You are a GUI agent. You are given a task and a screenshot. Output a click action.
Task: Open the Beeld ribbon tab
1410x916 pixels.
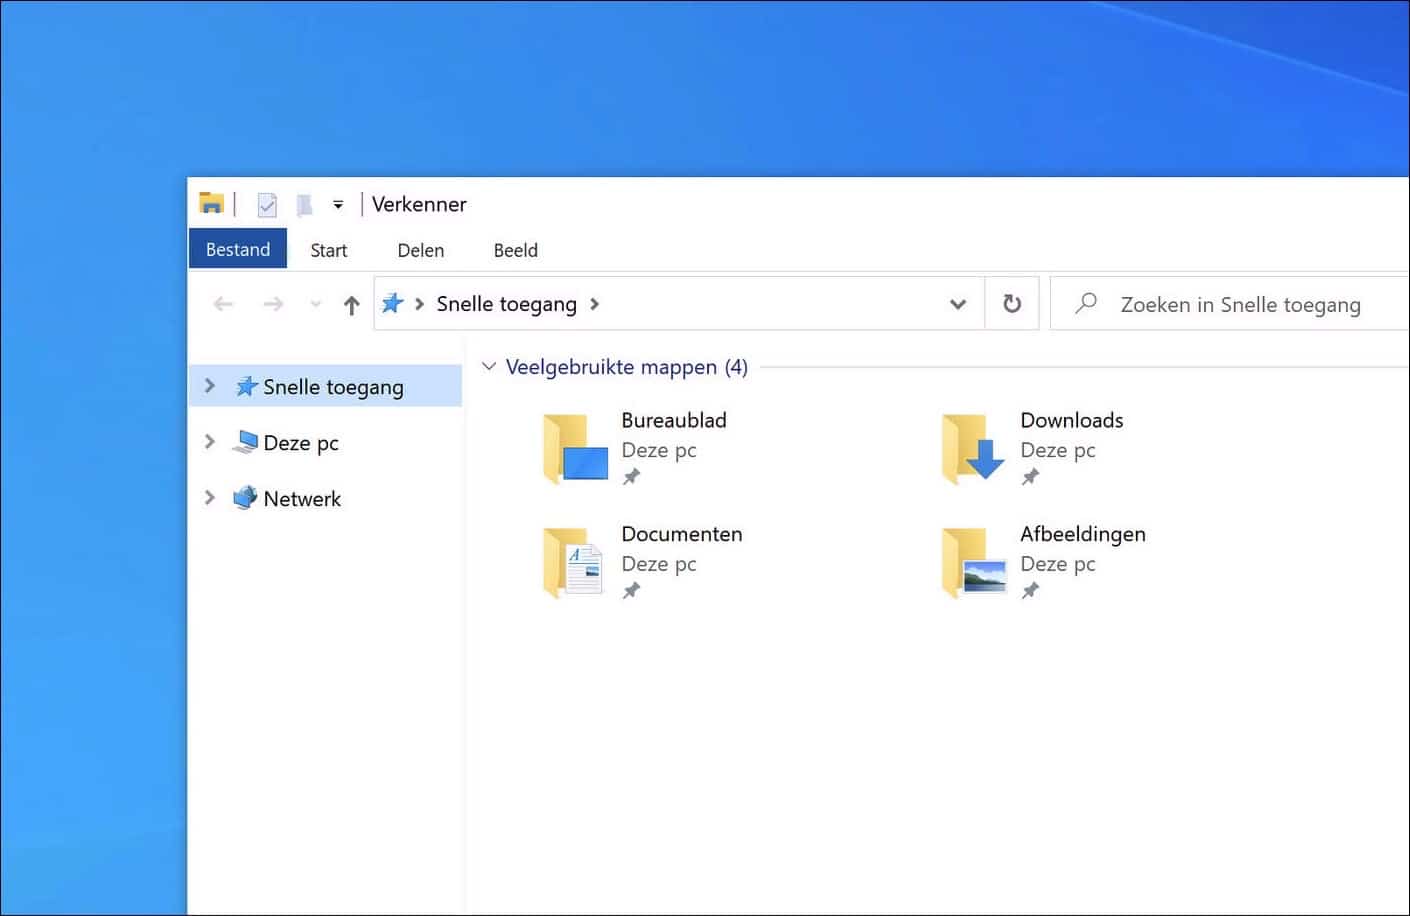pyautogui.click(x=515, y=250)
